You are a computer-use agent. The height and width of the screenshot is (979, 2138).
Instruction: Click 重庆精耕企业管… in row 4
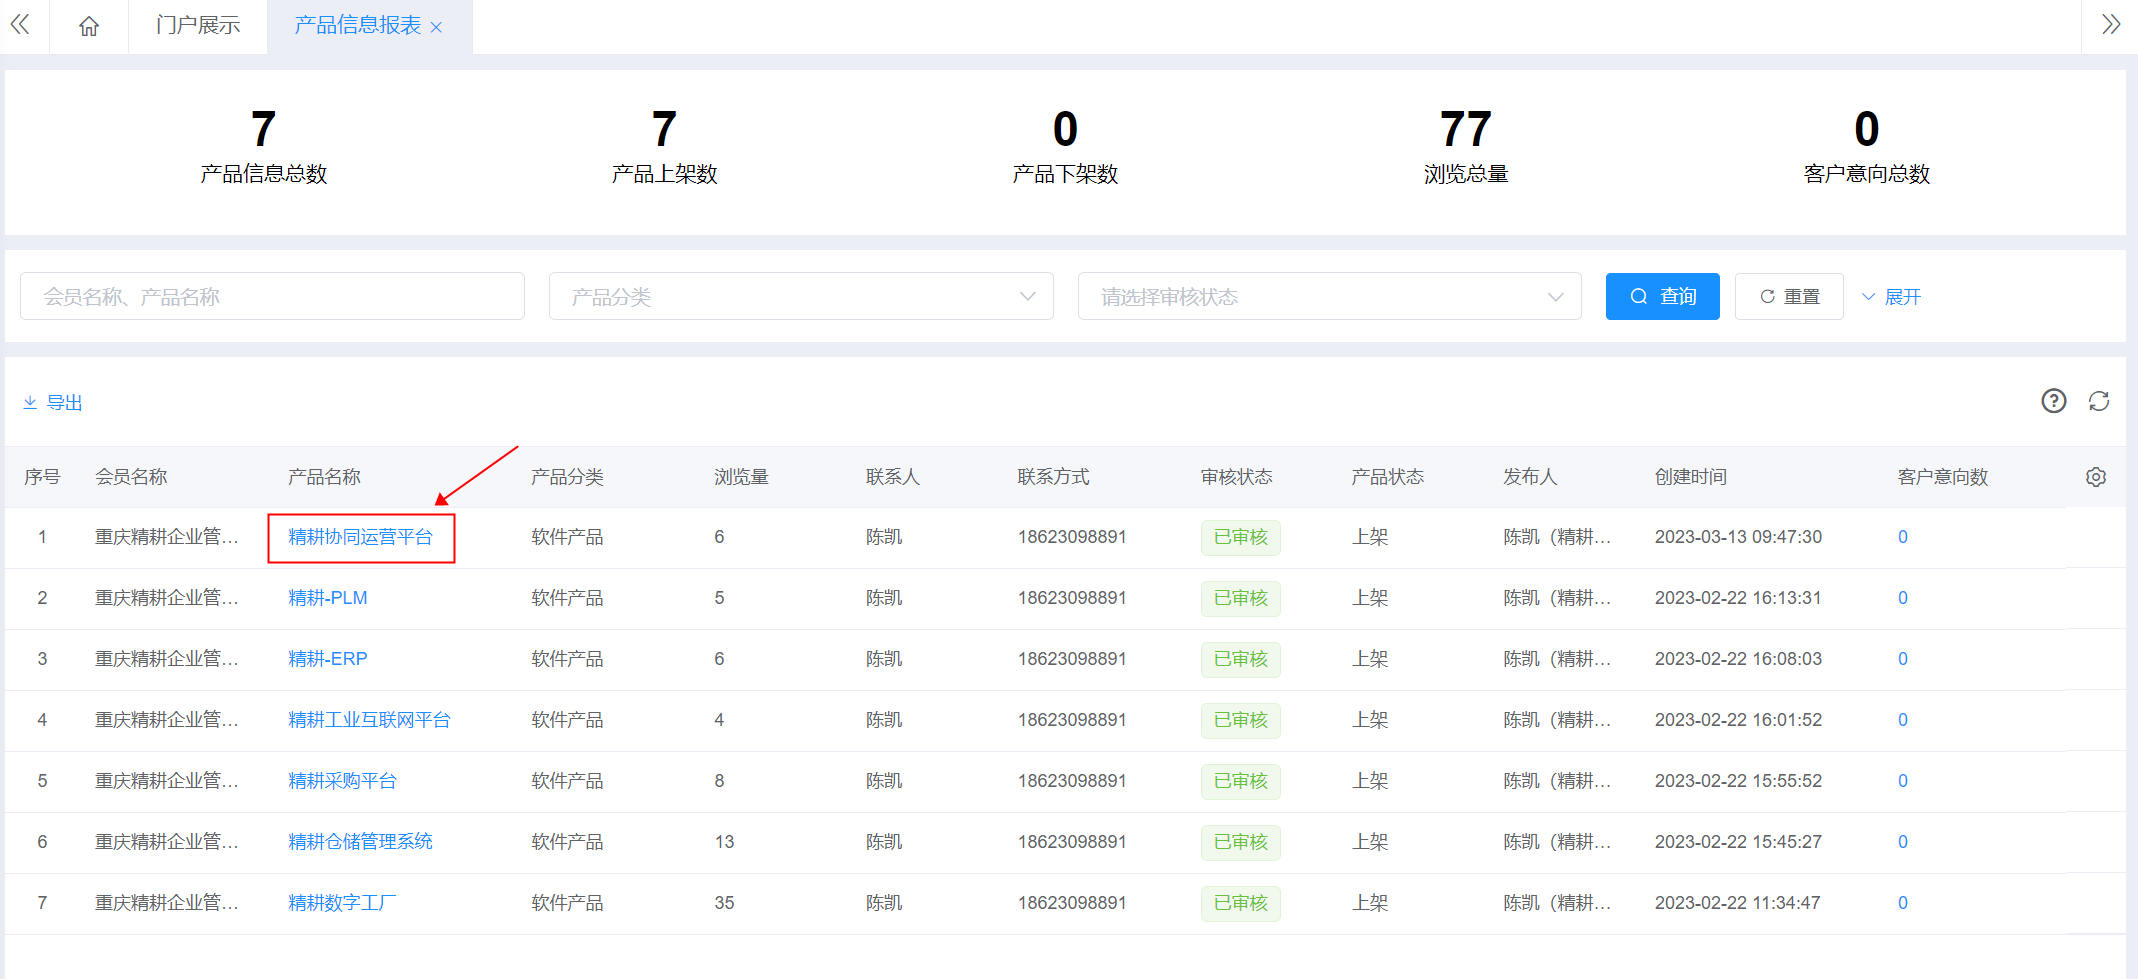[x=167, y=720]
